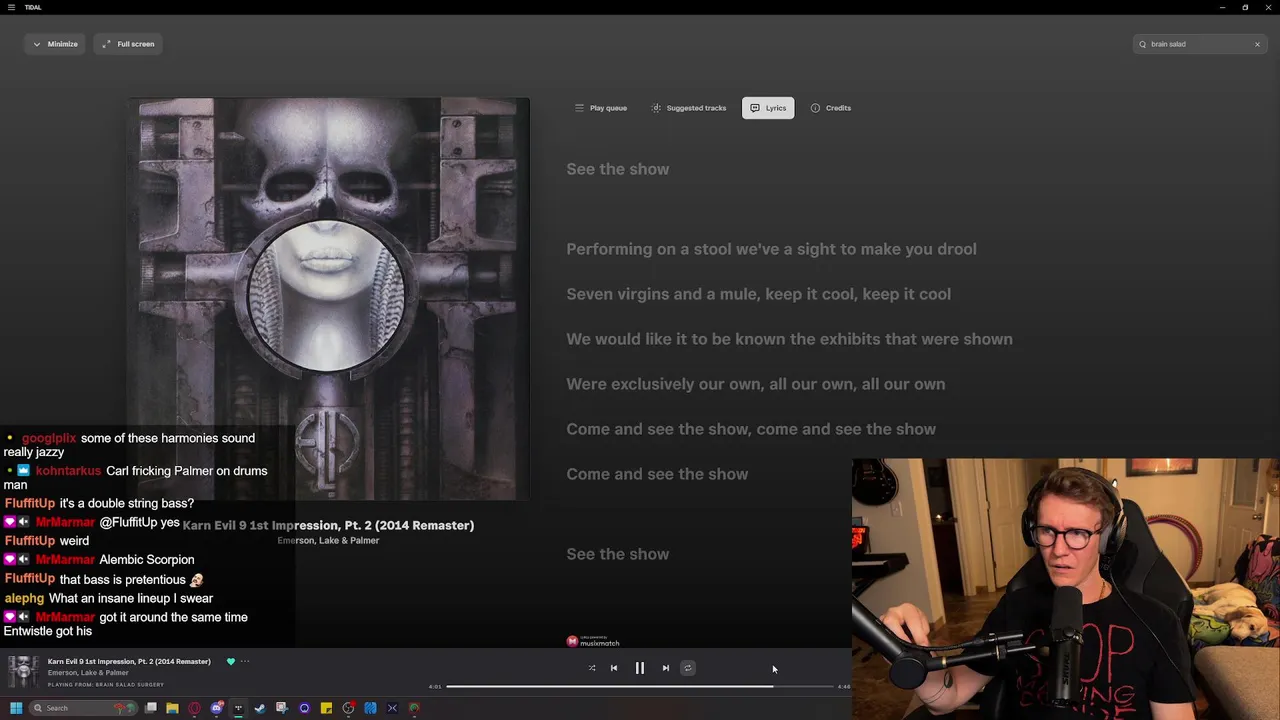Open 'Playing from: Brain Salad Surgery' link
1280x720 pixels.
pos(105,685)
